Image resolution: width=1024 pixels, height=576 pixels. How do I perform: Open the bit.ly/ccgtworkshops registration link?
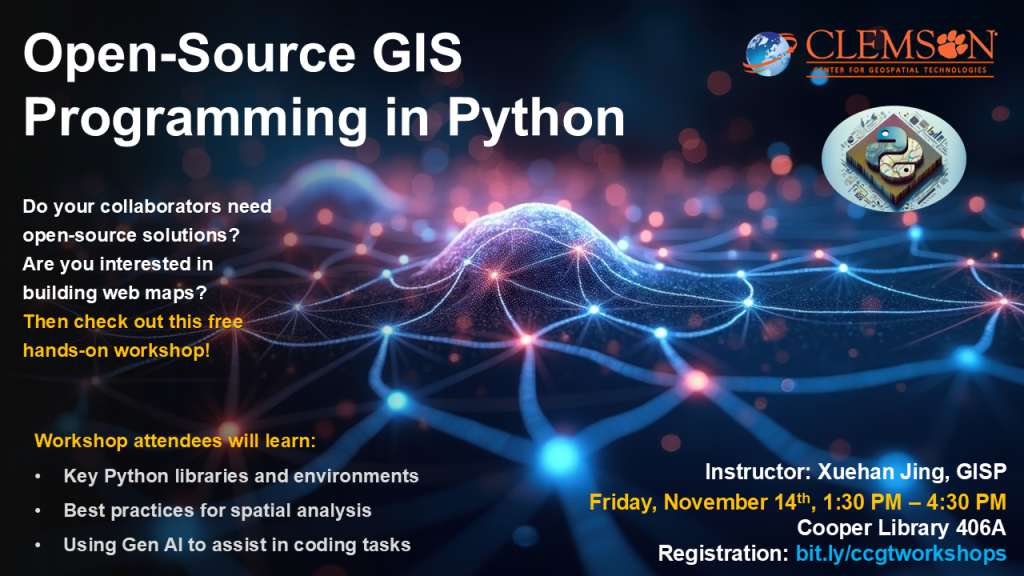pos(900,553)
